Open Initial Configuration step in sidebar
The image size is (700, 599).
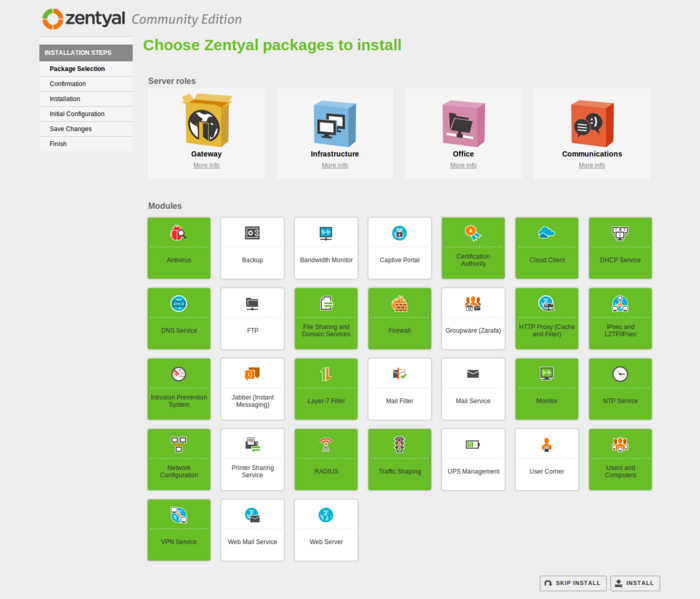pos(77,114)
